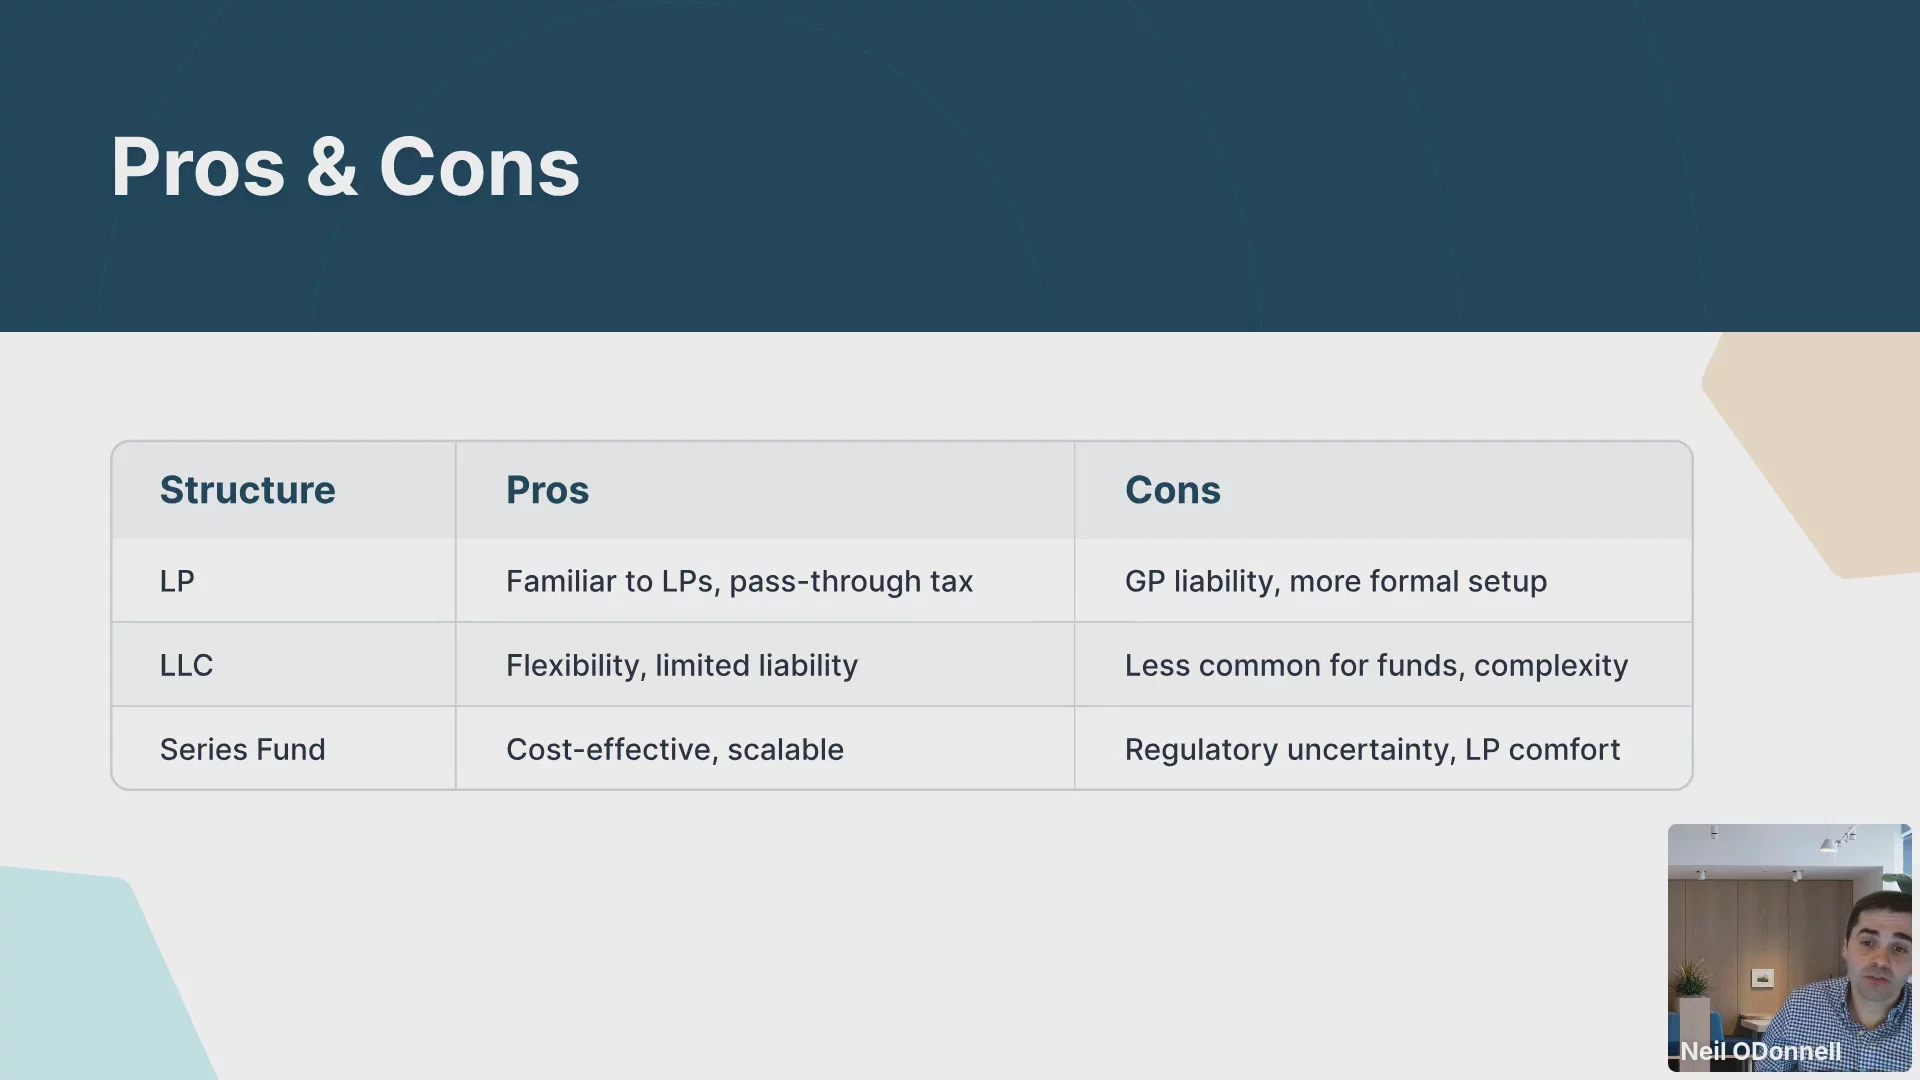Click the LP structure cell

pos(284,581)
